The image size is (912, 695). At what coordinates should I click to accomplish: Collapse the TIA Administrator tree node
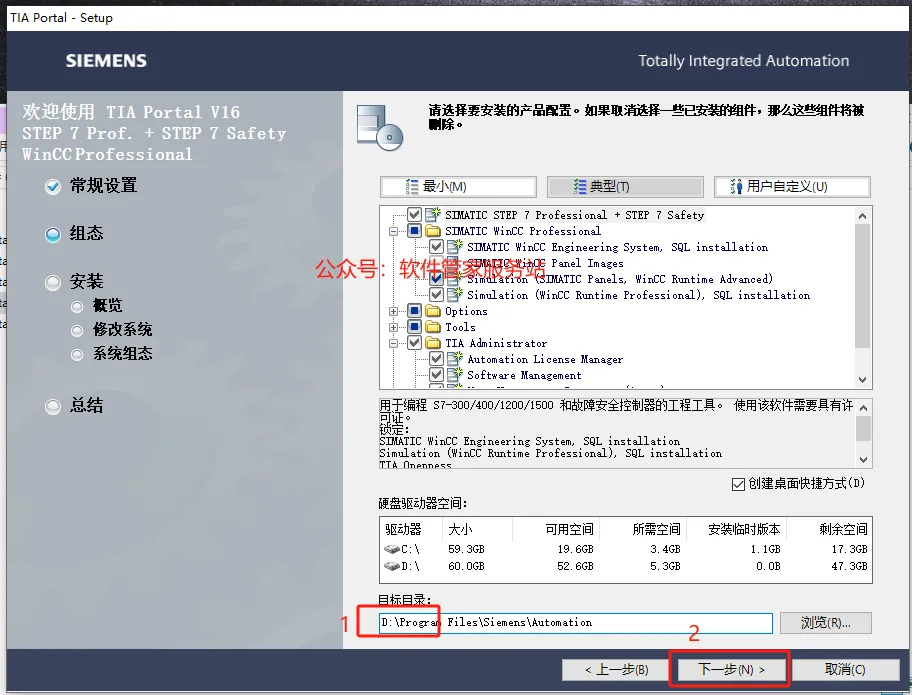pos(394,344)
